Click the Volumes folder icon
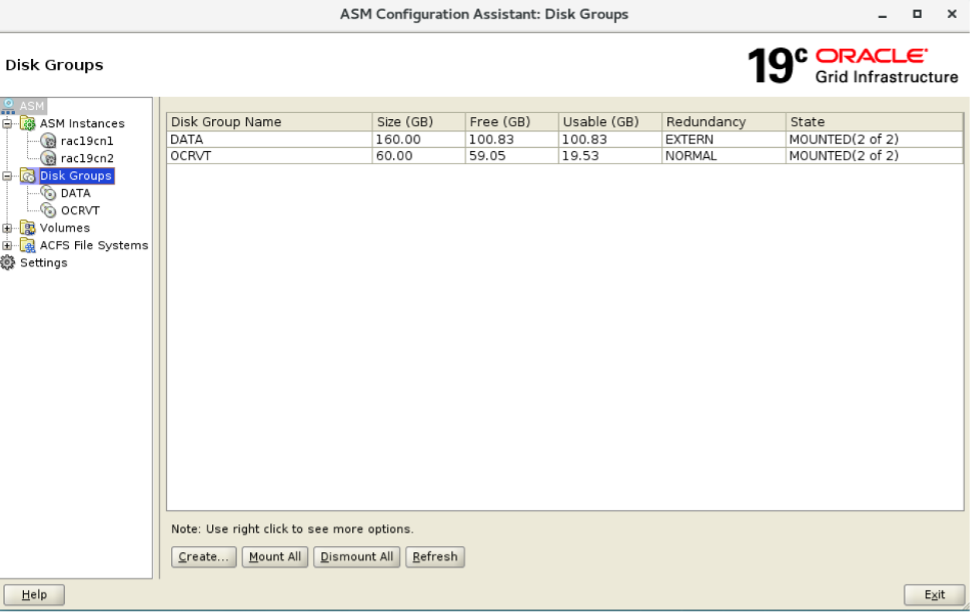The height and width of the screenshot is (613, 972). (28, 228)
